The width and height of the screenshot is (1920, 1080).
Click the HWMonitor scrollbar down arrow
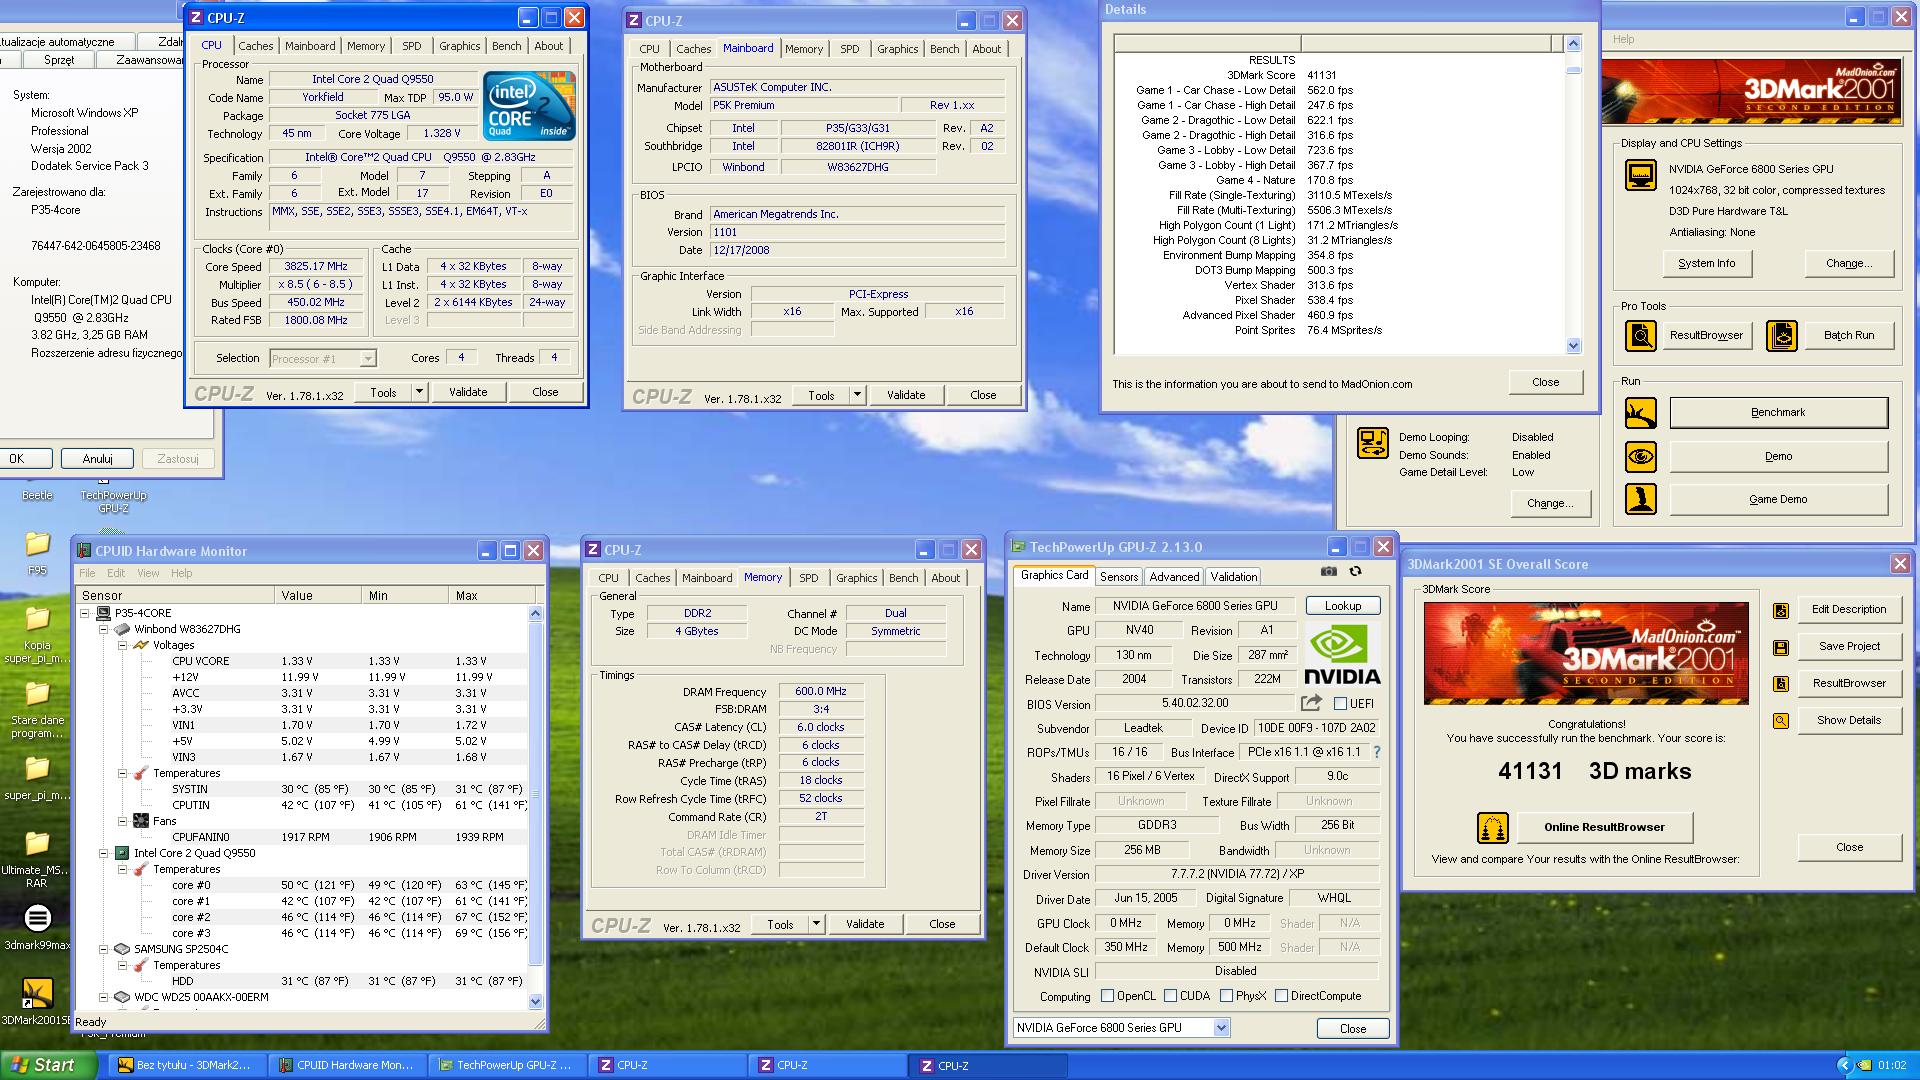point(535,1001)
